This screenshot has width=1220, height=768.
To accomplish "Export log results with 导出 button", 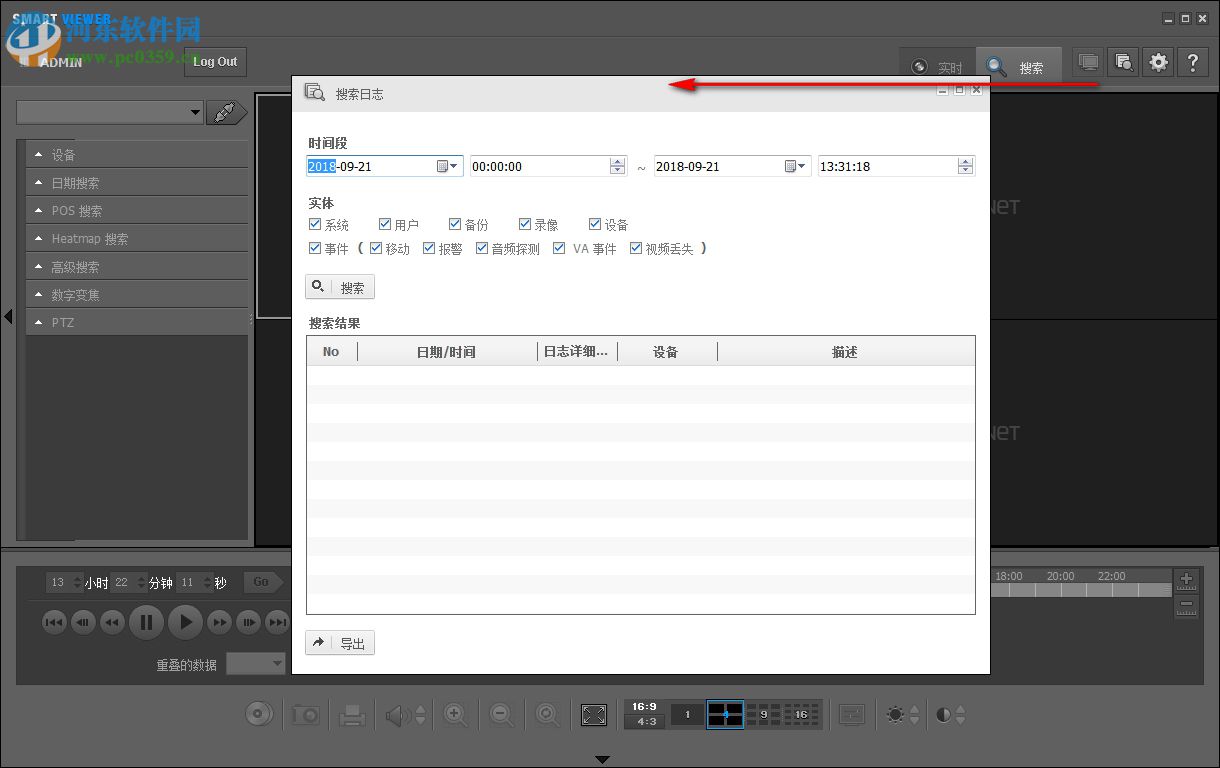I will [340, 643].
